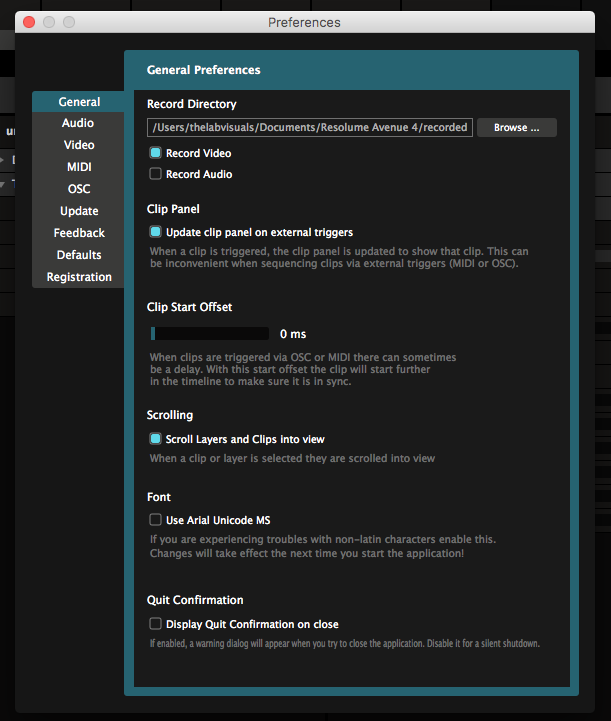Enable the Record Audio checkbox

(155, 174)
